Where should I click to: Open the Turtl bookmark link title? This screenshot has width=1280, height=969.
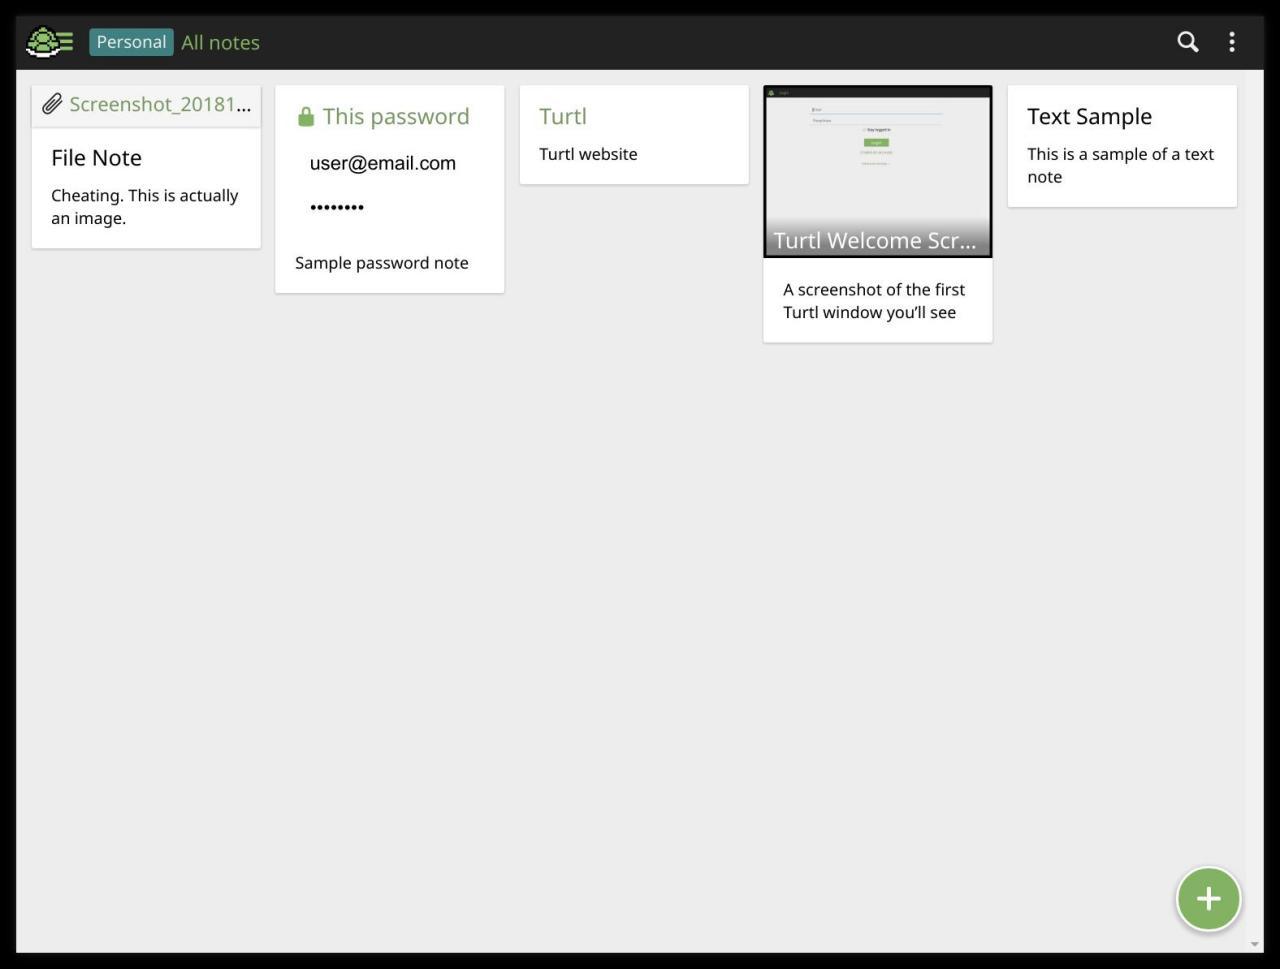(563, 116)
